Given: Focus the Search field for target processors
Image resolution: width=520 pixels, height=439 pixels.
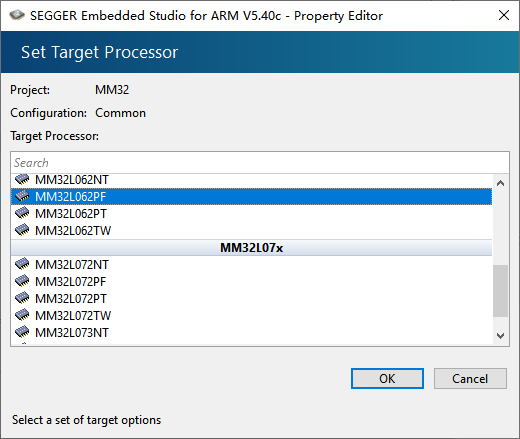Looking at the screenshot, I should (260, 163).
